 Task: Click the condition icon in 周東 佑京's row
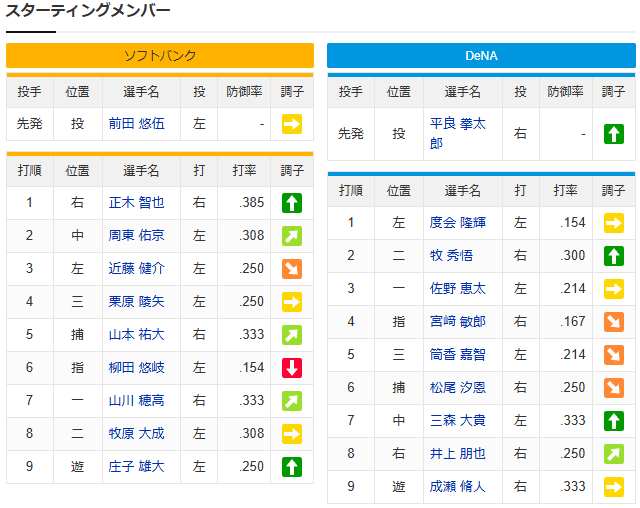click(292, 236)
